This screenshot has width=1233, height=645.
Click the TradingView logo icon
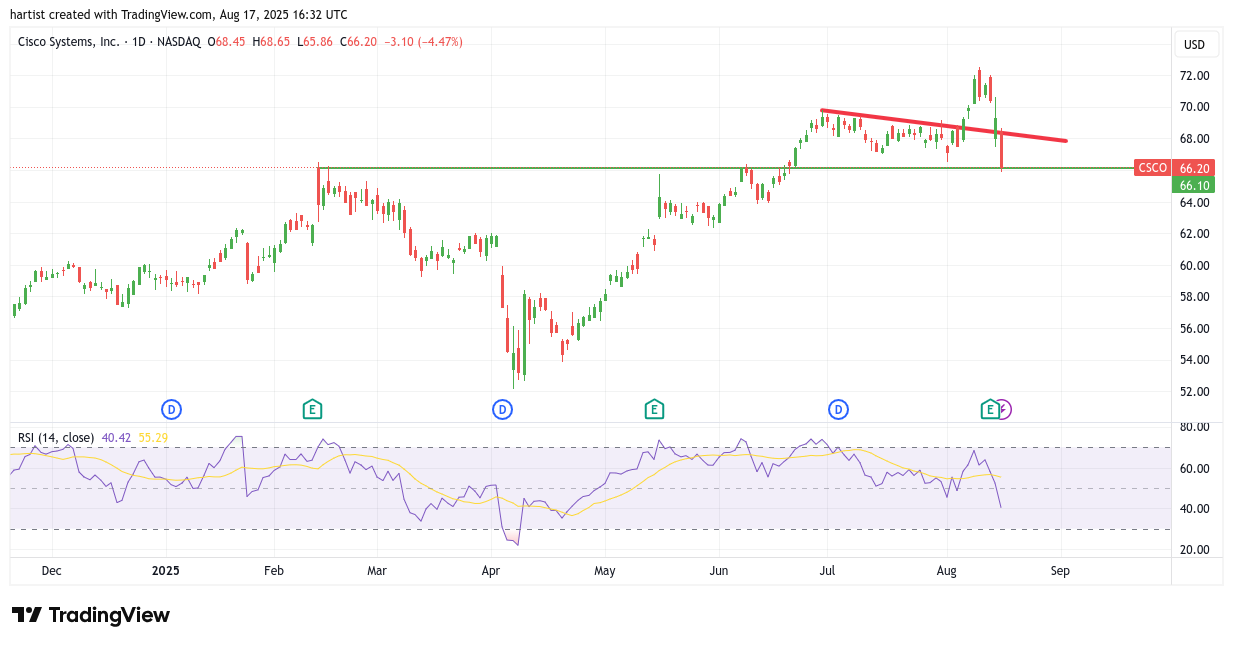point(26,615)
